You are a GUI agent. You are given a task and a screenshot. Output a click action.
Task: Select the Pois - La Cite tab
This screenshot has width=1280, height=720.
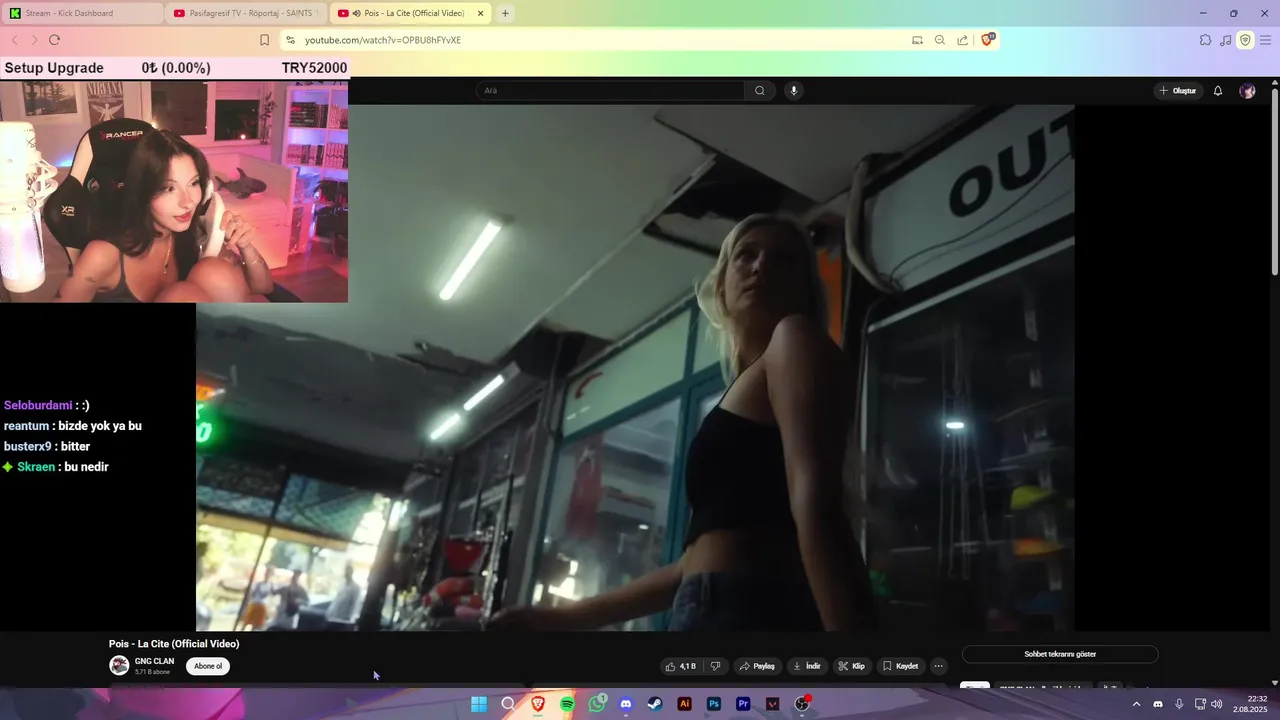[410, 13]
